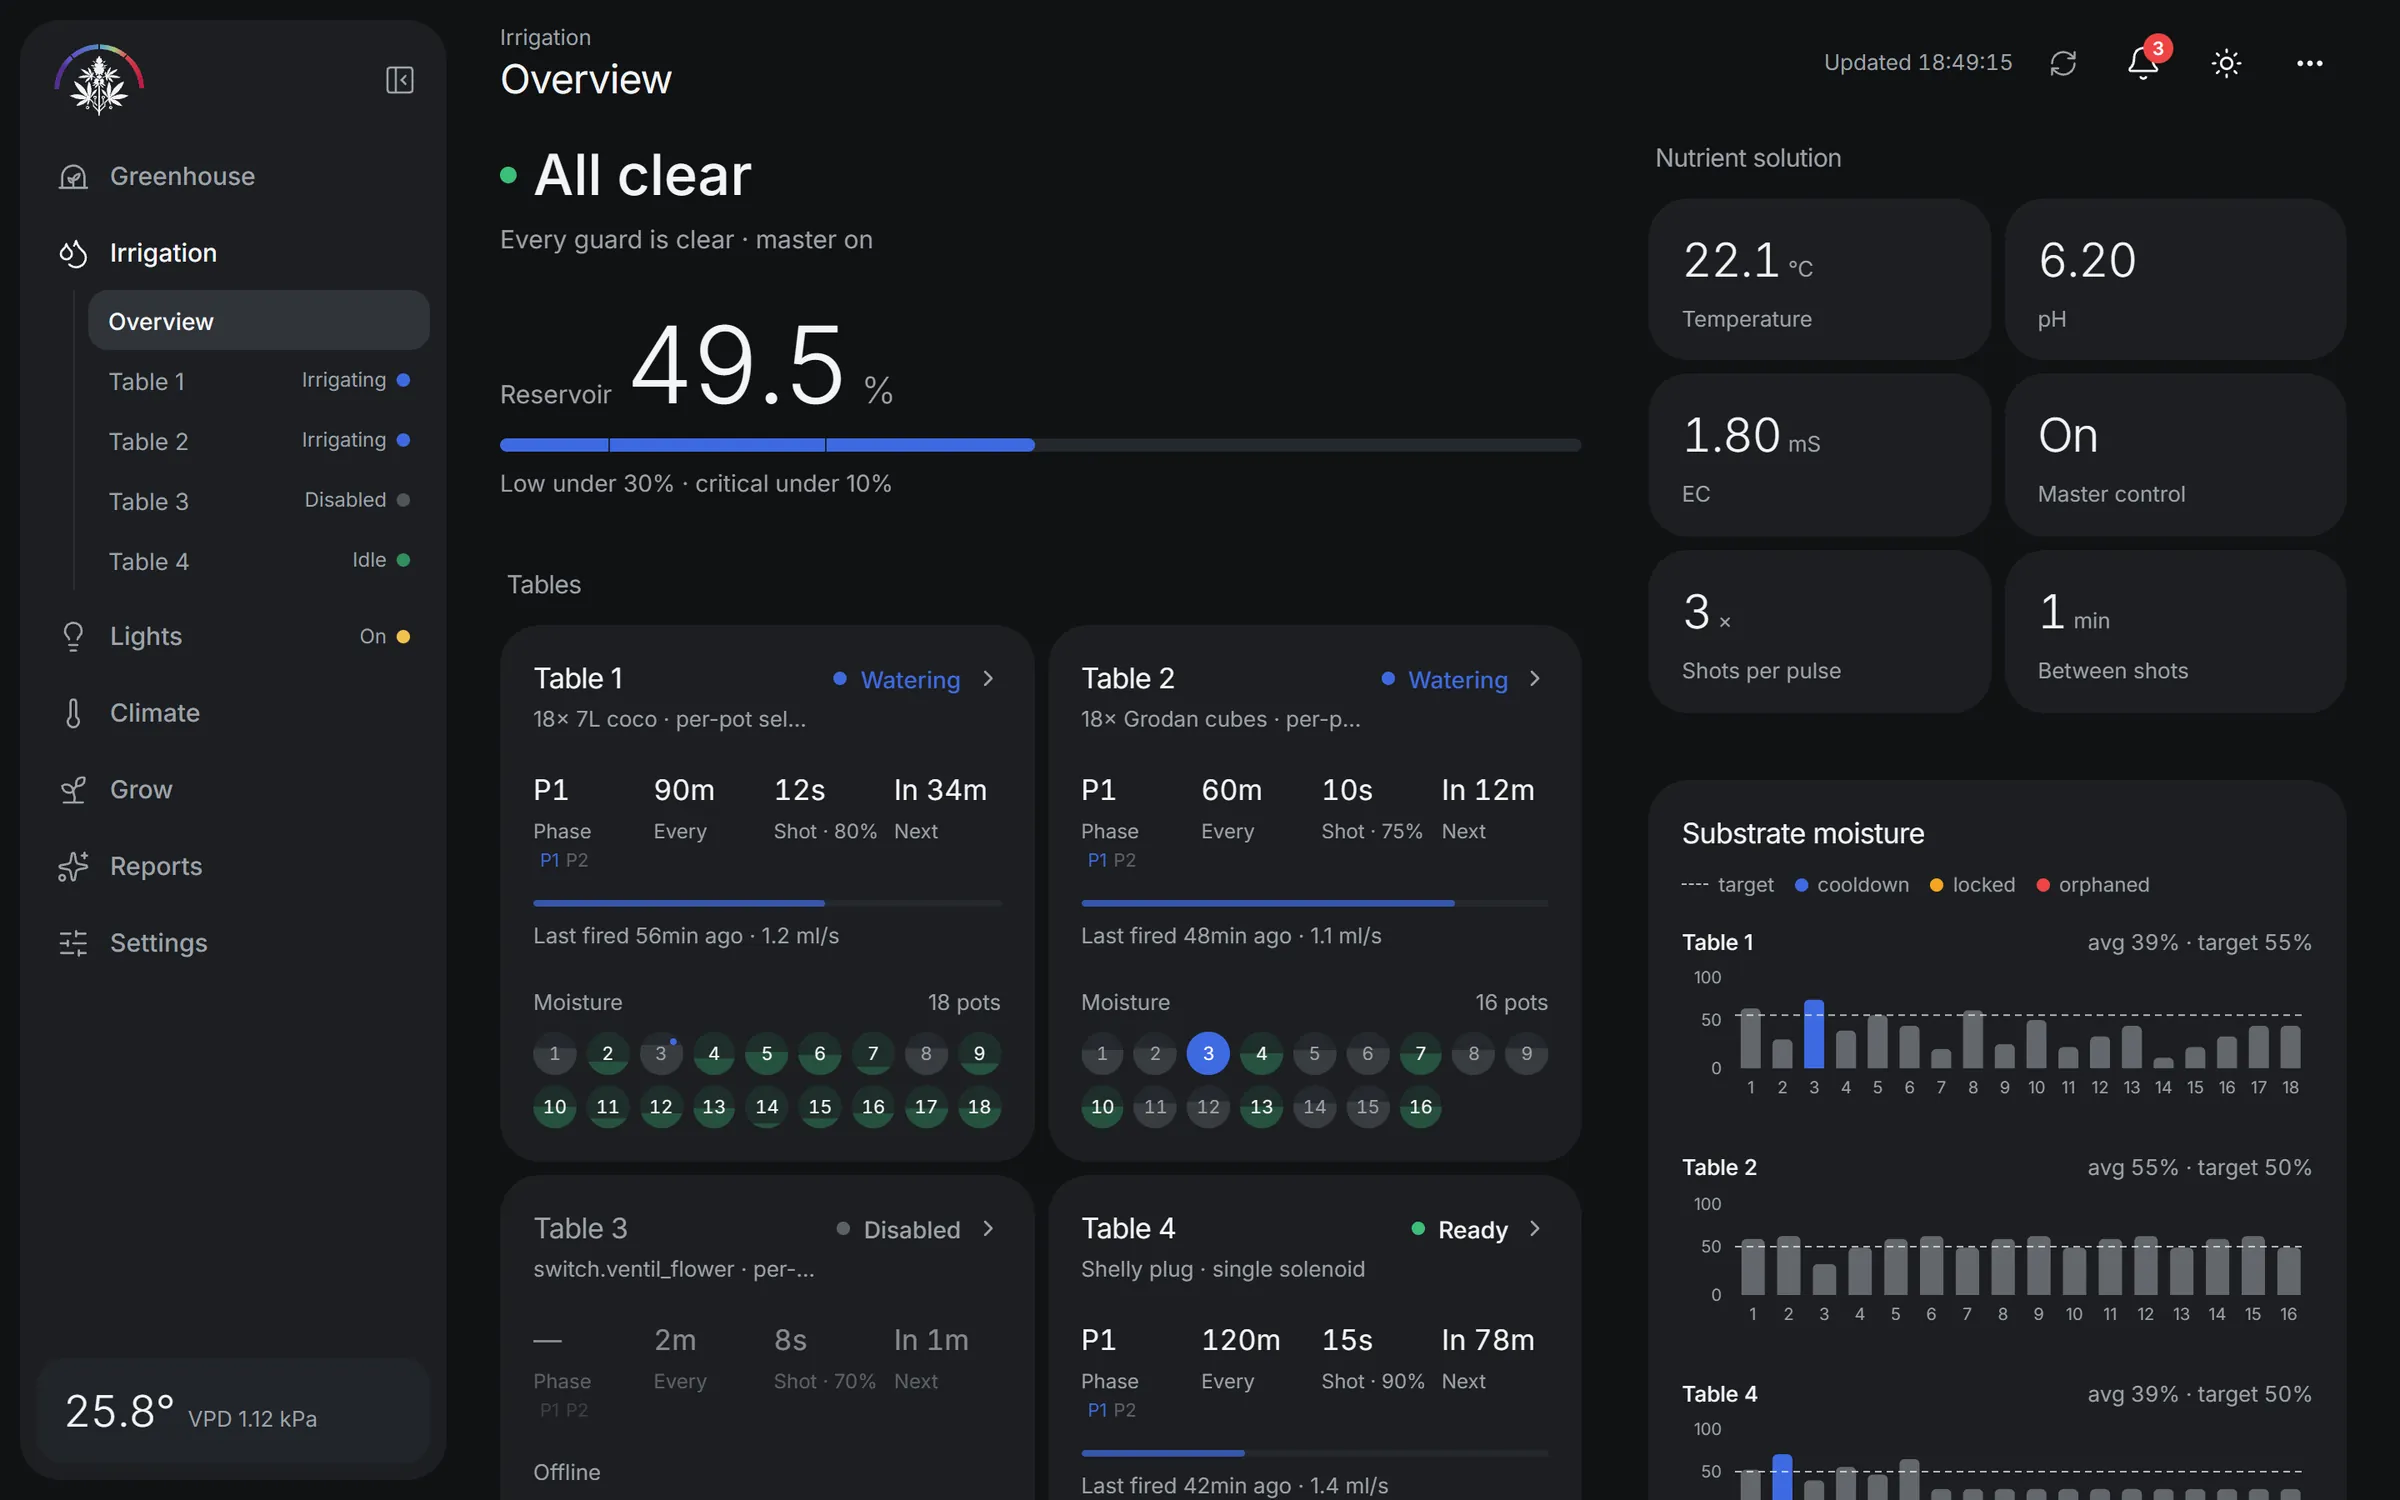This screenshot has height=1500, width=2400.
Task: Click the Greenhouse icon in the sidebar
Action: point(73,177)
